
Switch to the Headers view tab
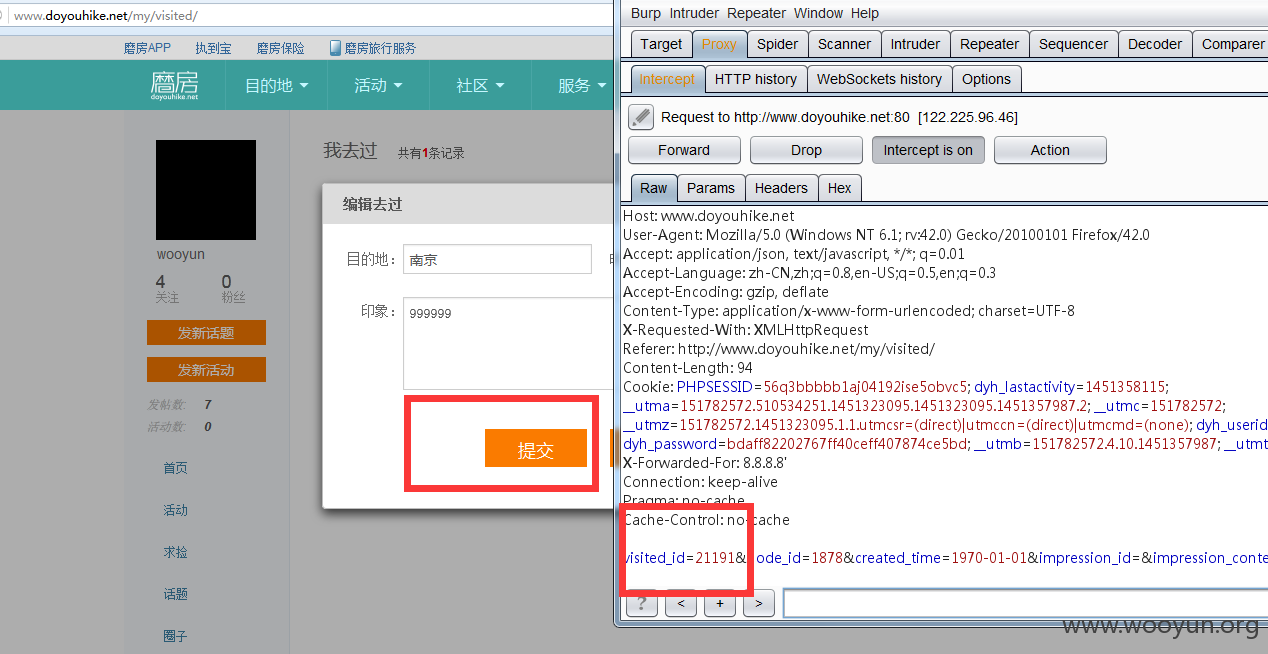pyautogui.click(x=781, y=188)
